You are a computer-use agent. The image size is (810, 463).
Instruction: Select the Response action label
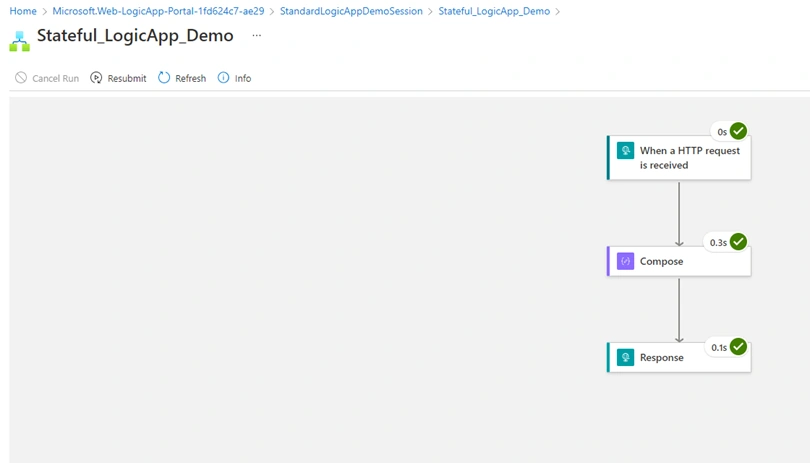point(661,358)
